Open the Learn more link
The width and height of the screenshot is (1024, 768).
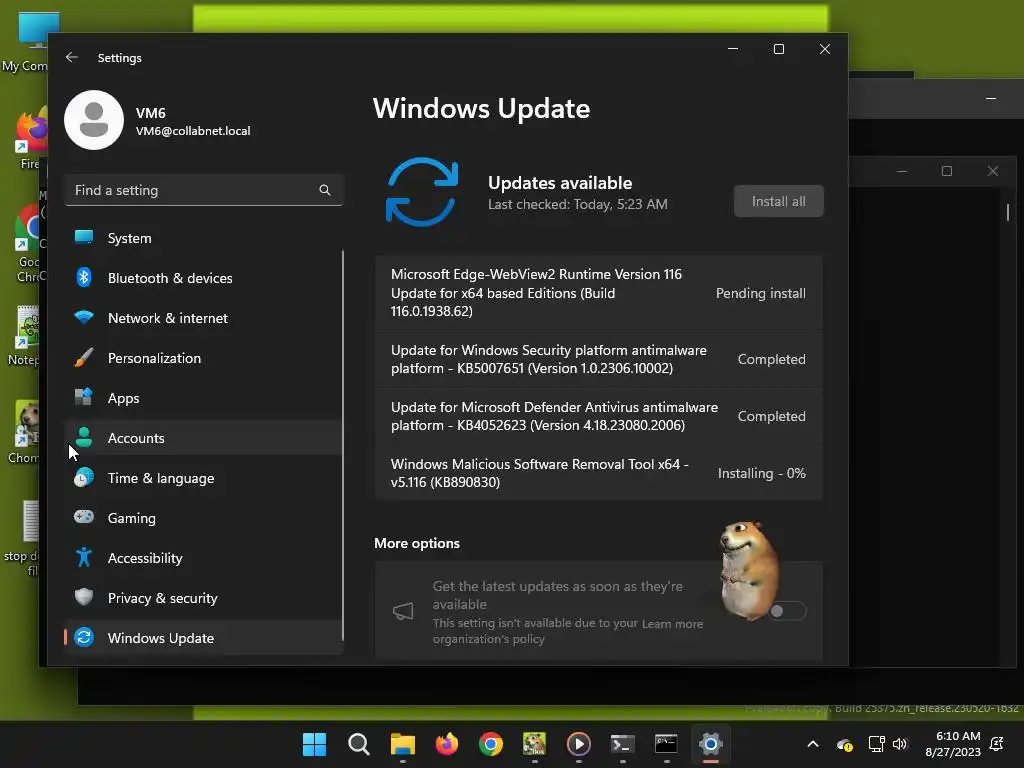click(672, 624)
